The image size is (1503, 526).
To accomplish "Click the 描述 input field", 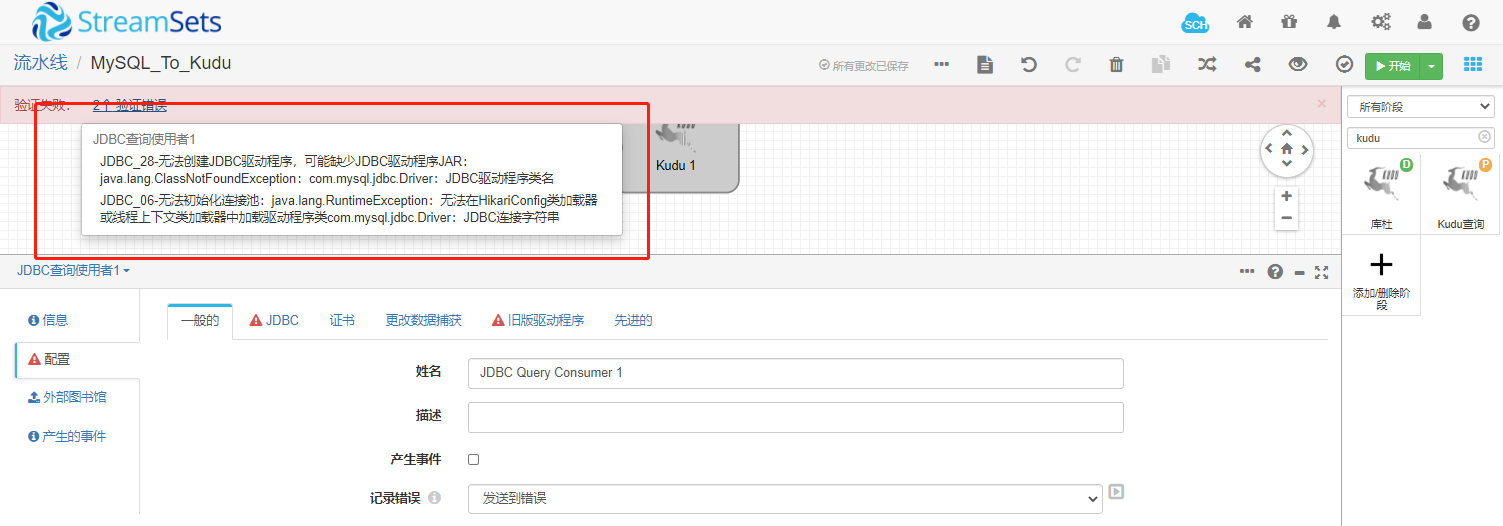I will [x=795, y=417].
